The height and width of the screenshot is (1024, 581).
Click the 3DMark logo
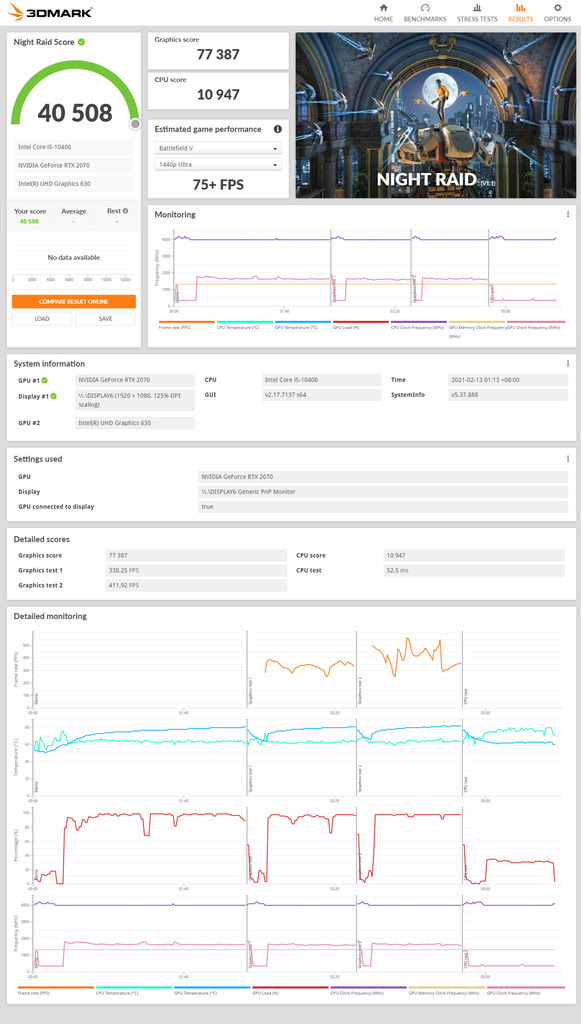pyautogui.click(x=50, y=12)
